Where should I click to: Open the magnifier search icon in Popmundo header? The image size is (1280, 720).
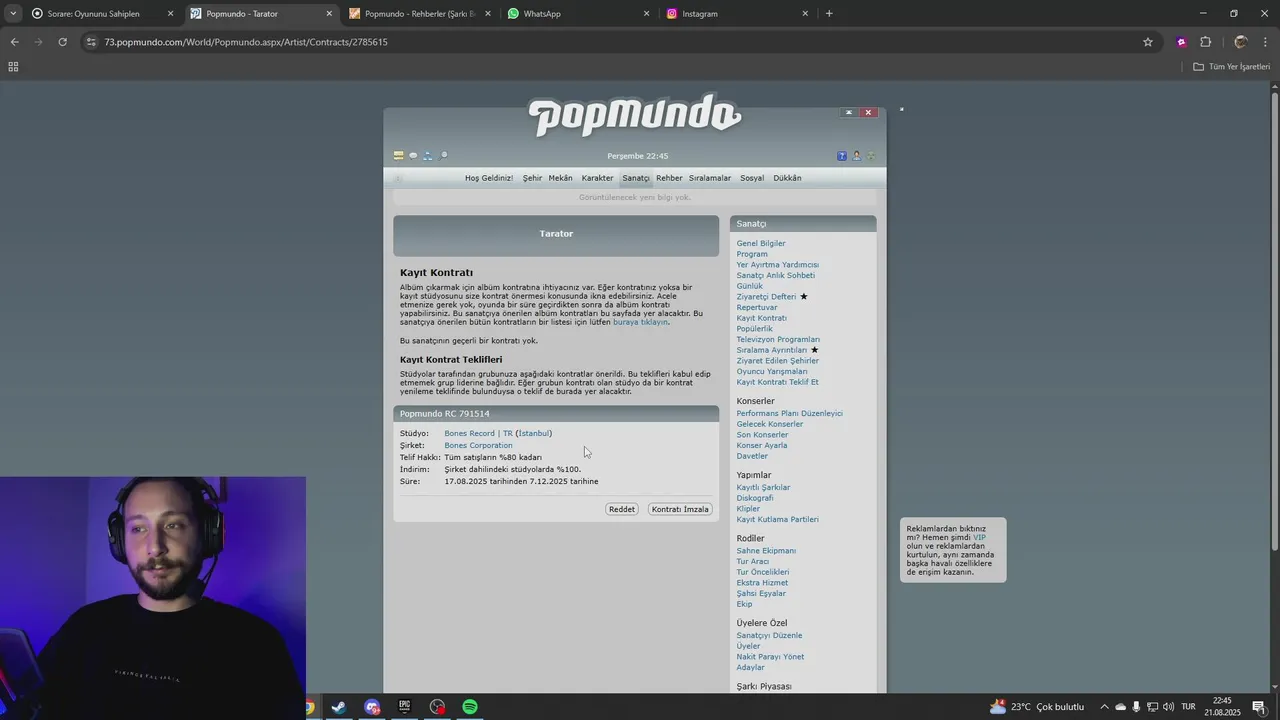pyautogui.click(x=443, y=156)
